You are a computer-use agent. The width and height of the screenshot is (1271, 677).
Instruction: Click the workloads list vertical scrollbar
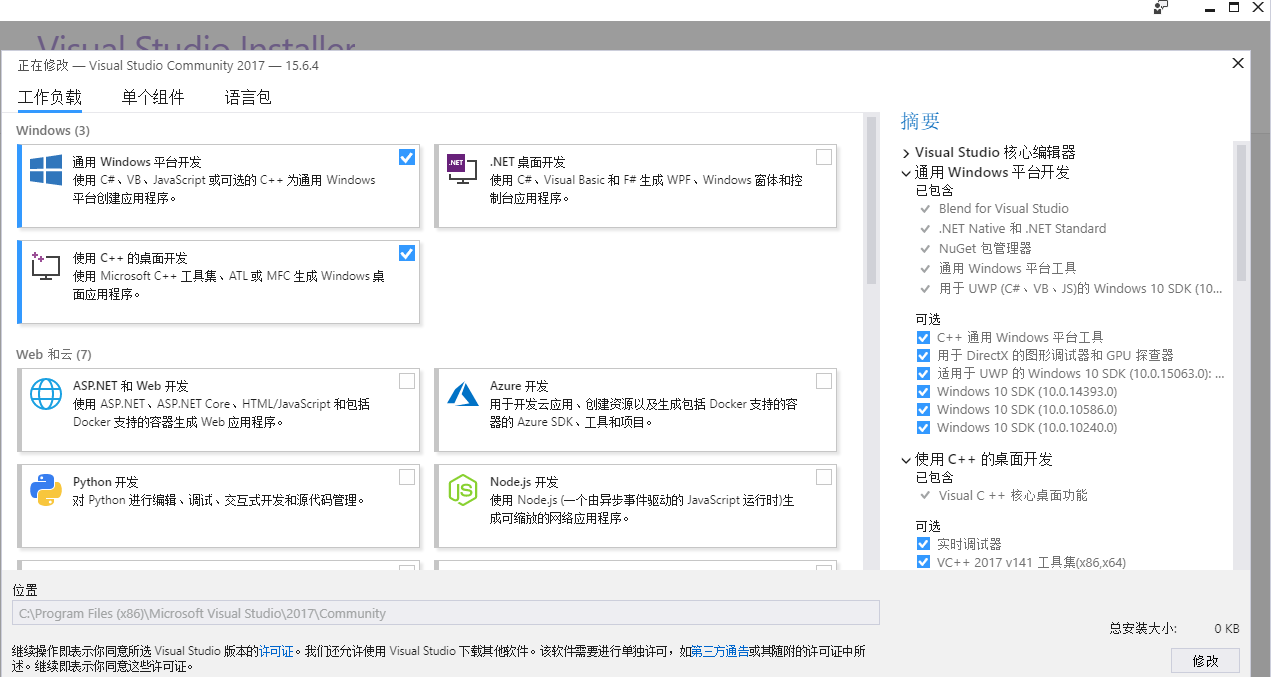coord(871,200)
